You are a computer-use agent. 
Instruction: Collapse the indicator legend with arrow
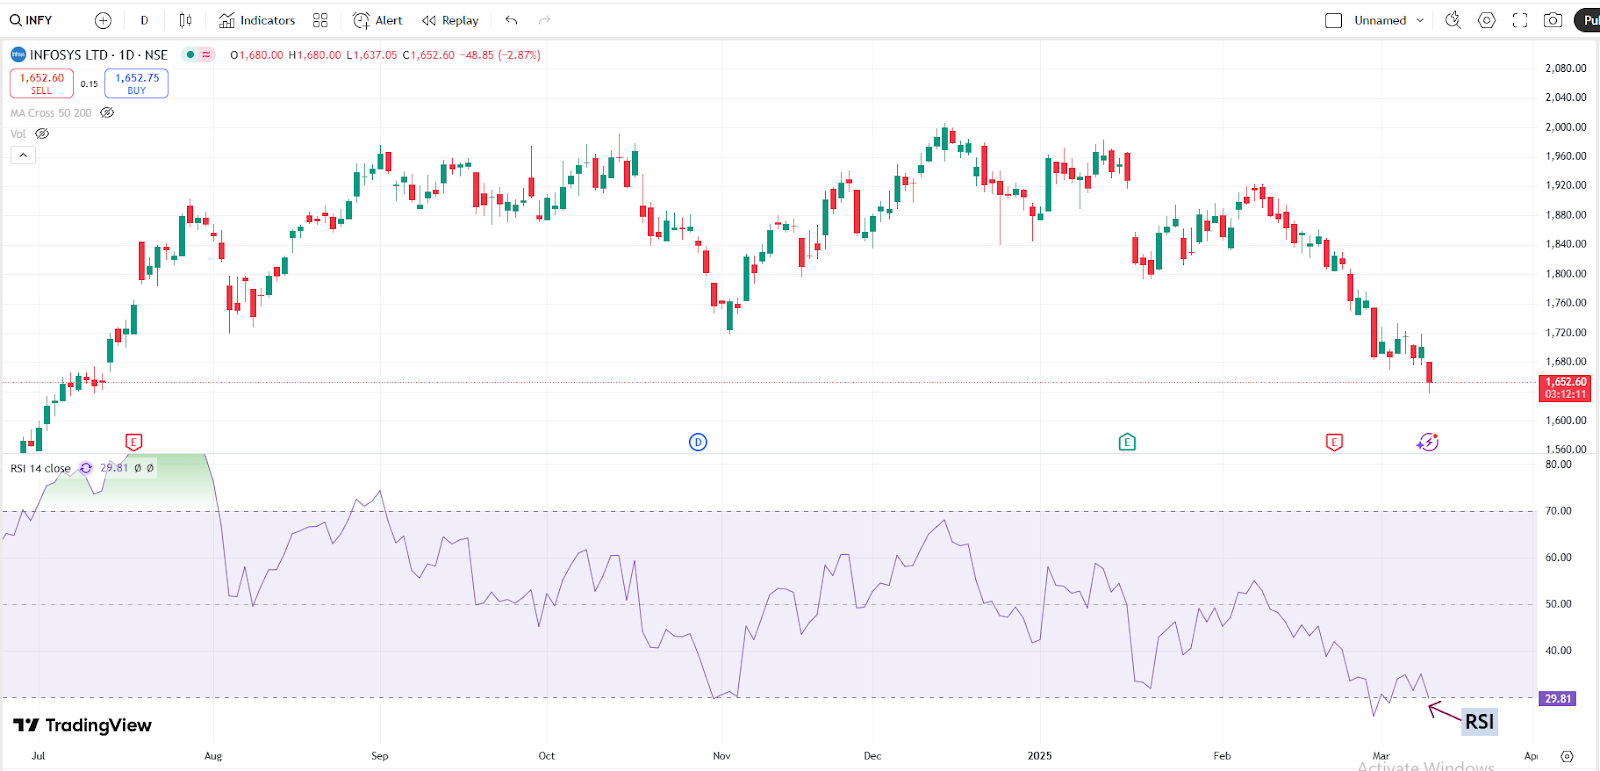click(x=23, y=155)
